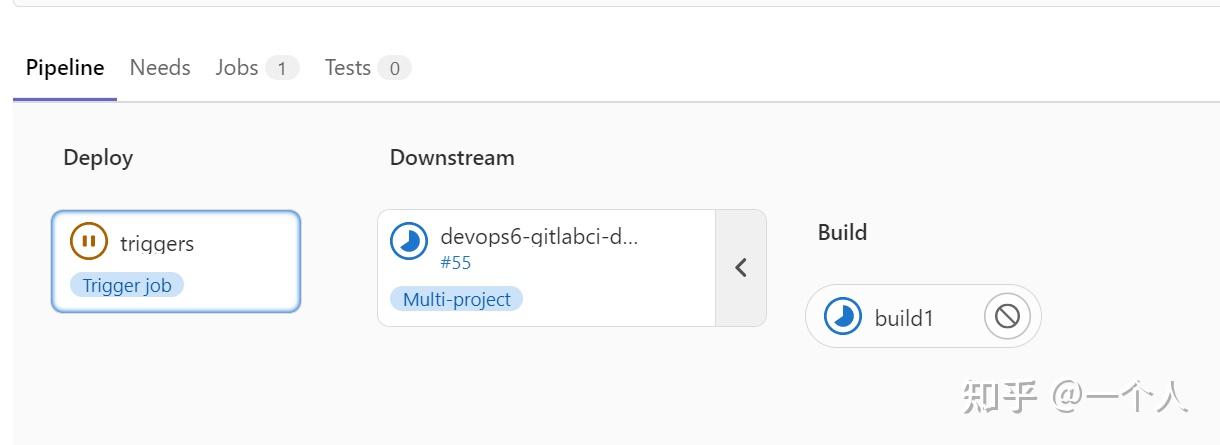Collapse the downstream pipeline with chevron arrow
The width and height of the screenshot is (1220, 445).
pos(741,268)
